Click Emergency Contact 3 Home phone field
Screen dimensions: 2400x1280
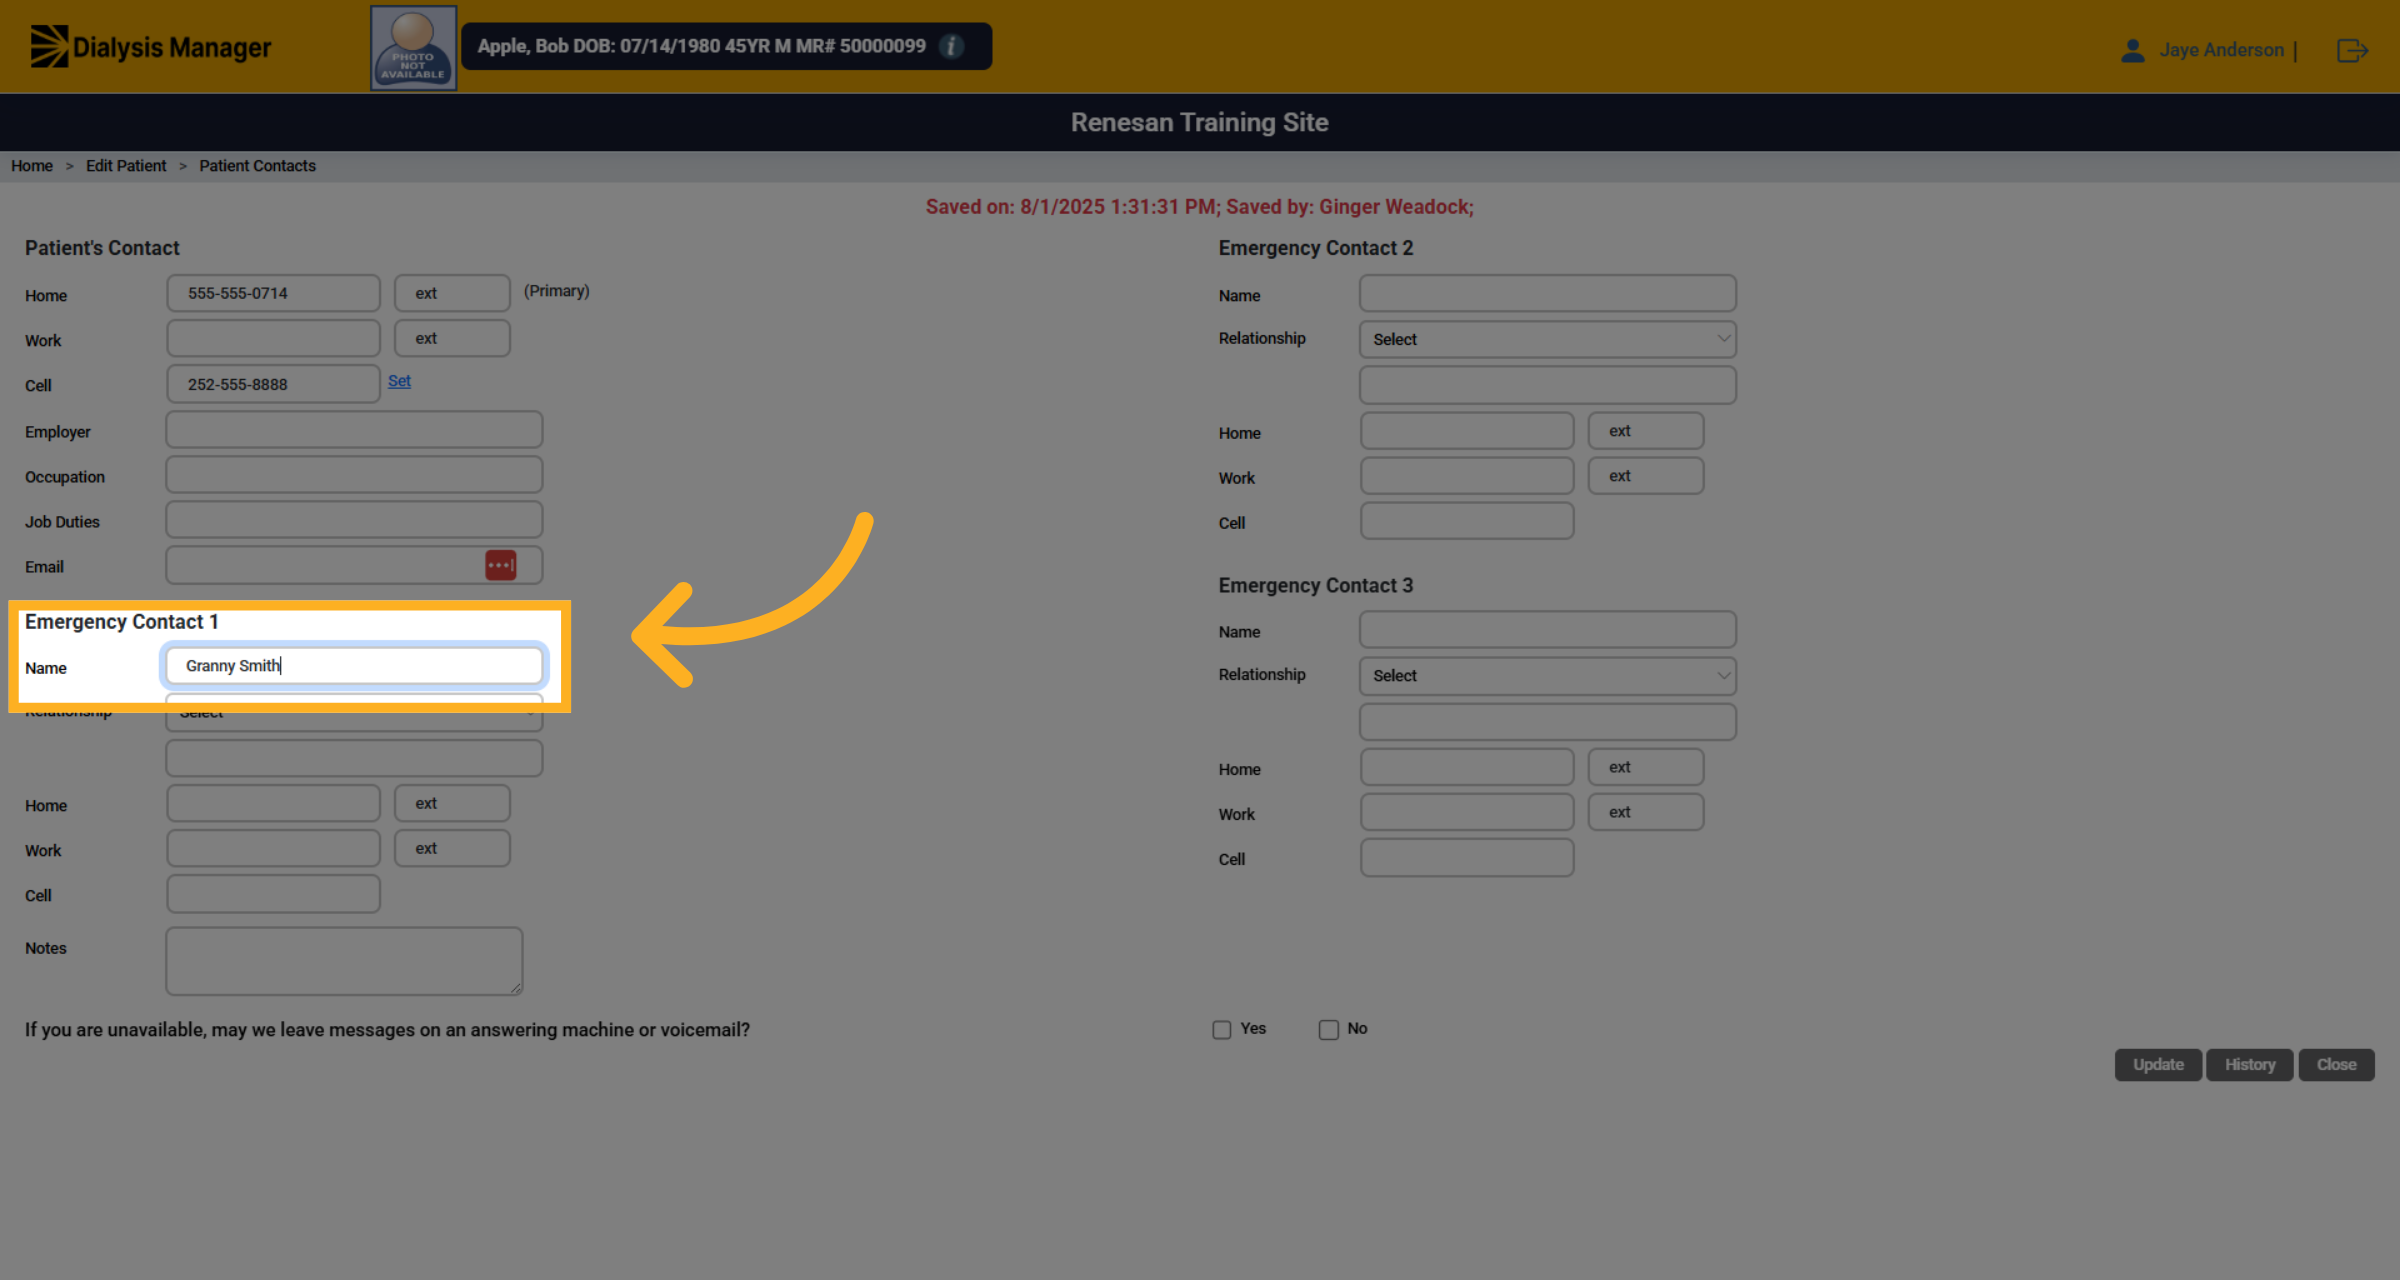[1467, 767]
